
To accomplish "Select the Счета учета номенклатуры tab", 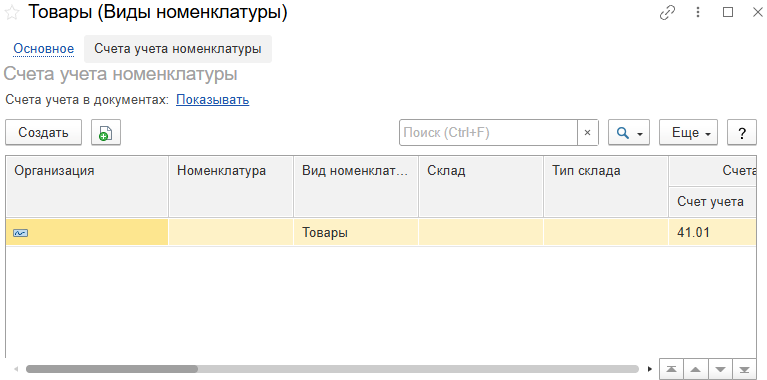I will [178, 49].
